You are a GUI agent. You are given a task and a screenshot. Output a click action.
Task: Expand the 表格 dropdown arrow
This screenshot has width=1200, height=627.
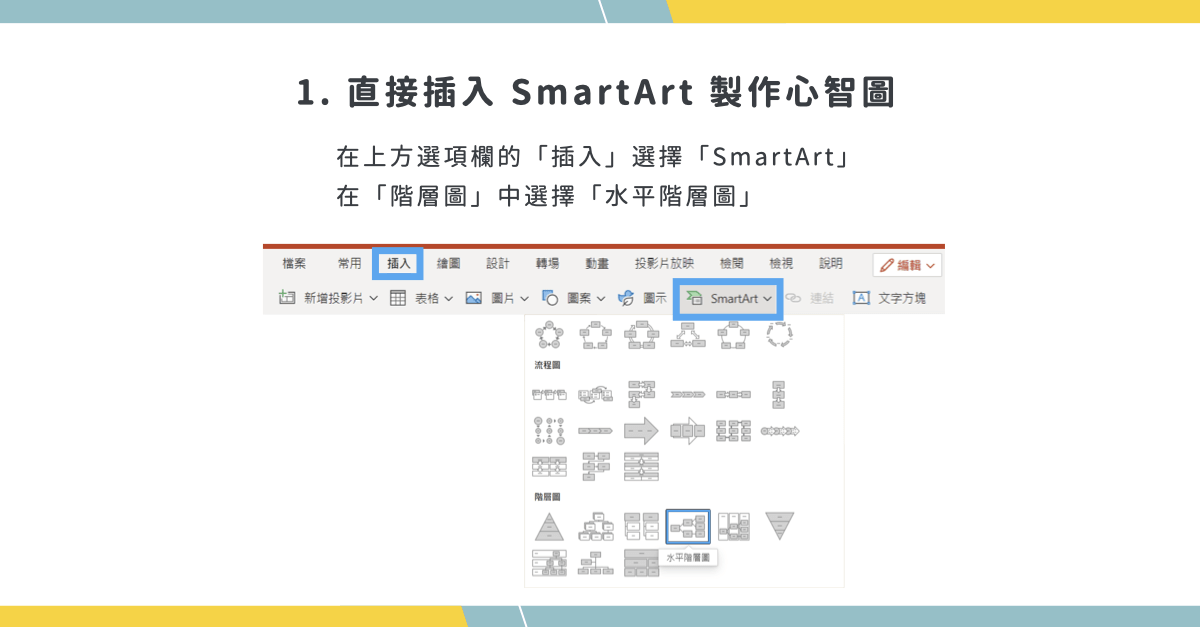coord(449,298)
